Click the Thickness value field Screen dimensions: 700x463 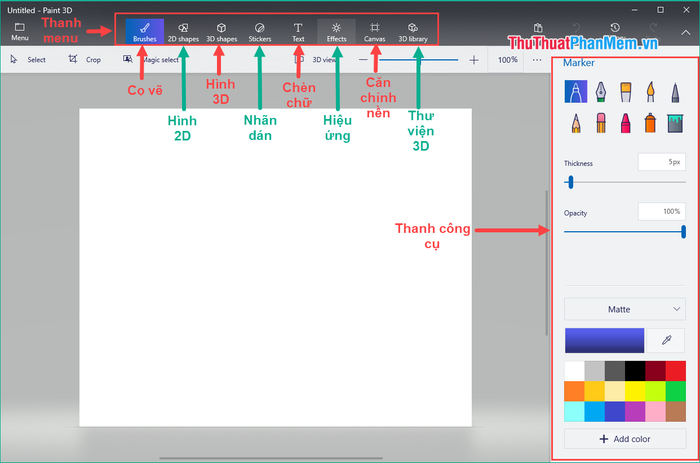pyautogui.click(x=662, y=162)
